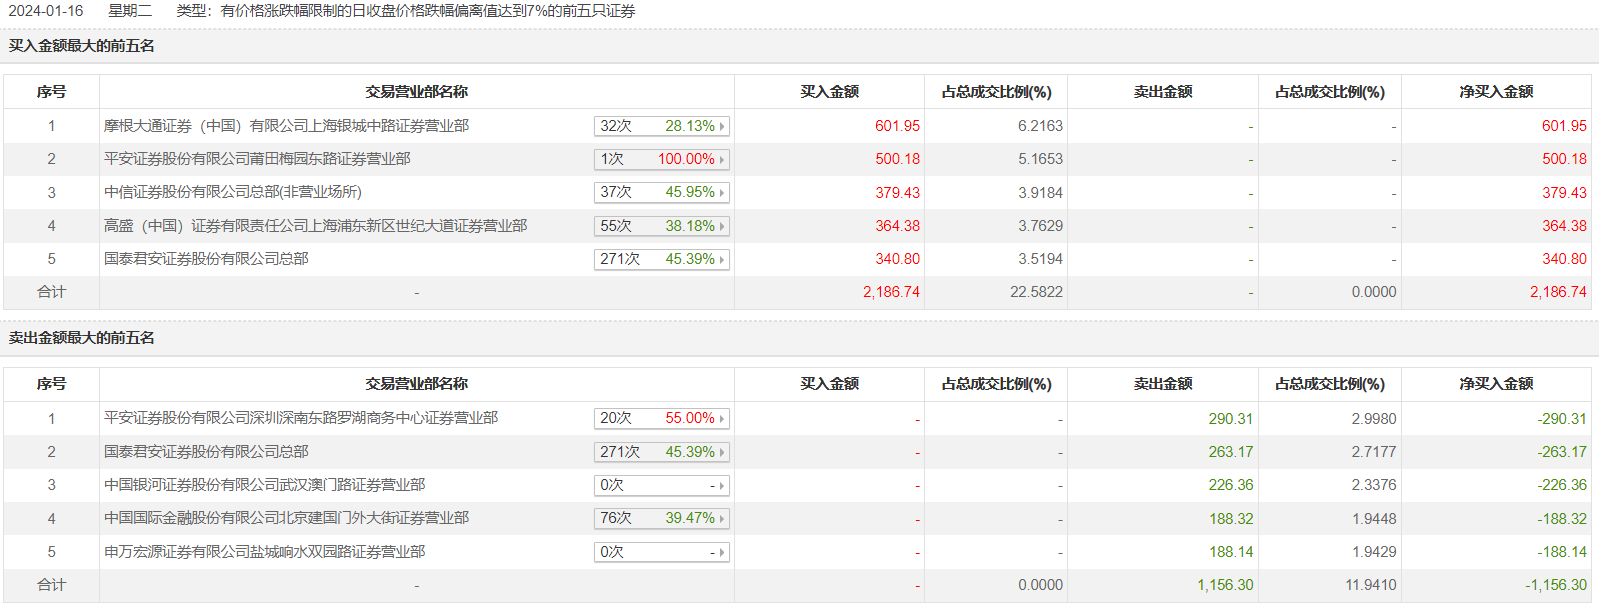Select sell ratio 2.7177

[1374, 452]
